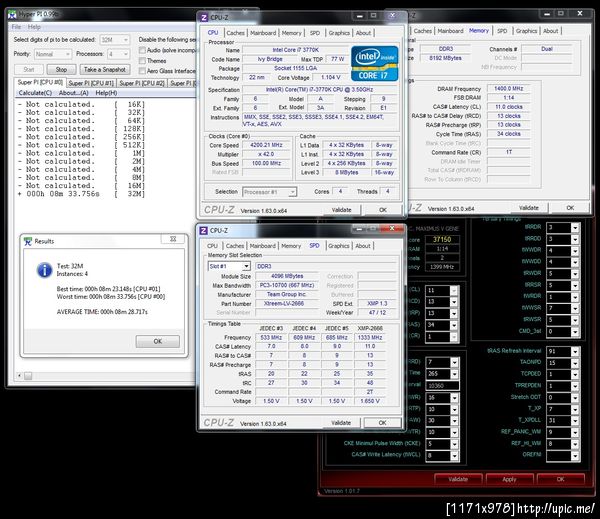Click the 10360 refresh interval field
This screenshot has height=519, width=600.
[442, 386]
